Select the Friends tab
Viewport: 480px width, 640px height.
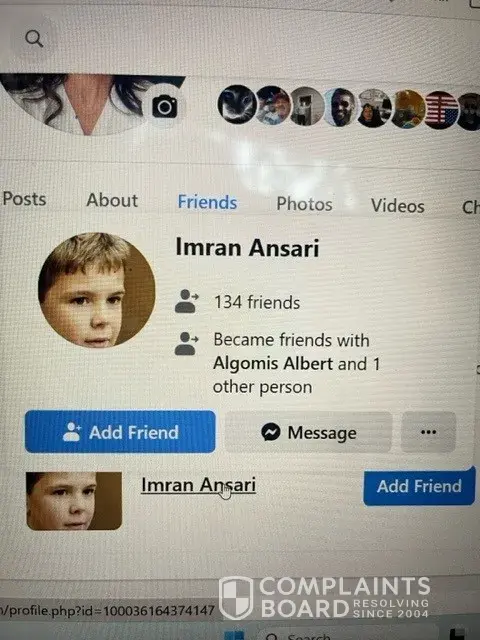coord(207,202)
